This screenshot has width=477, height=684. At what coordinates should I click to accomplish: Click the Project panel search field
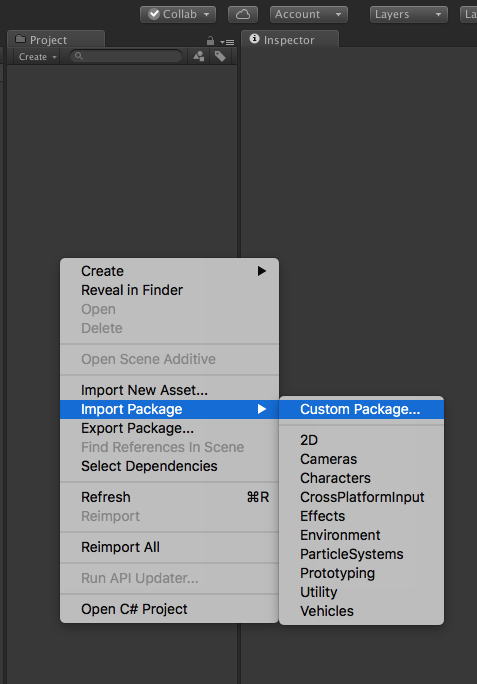(x=126, y=56)
